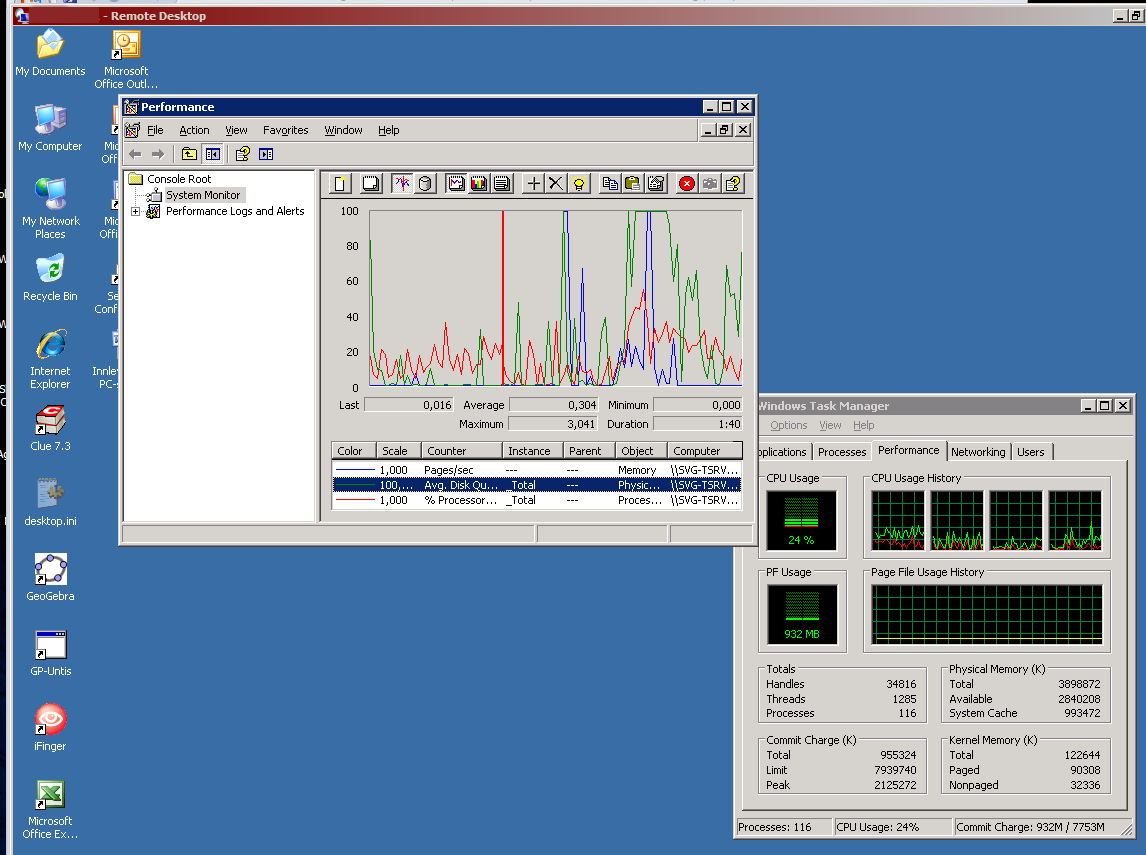The height and width of the screenshot is (855, 1146).
Task: Click the Clear Display toolbar icon
Action: point(371,183)
